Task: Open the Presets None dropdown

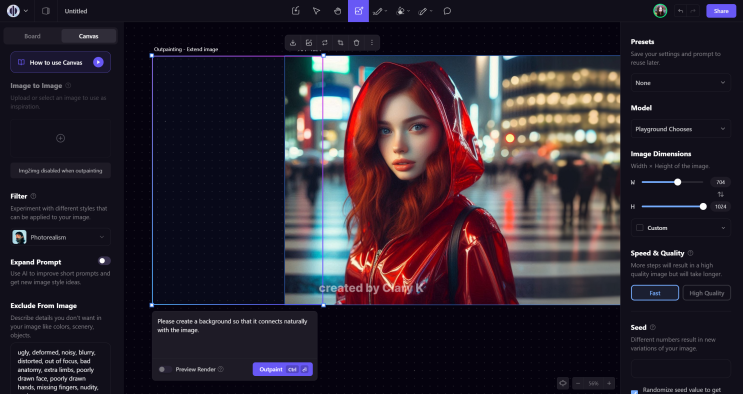Action: point(680,83)
